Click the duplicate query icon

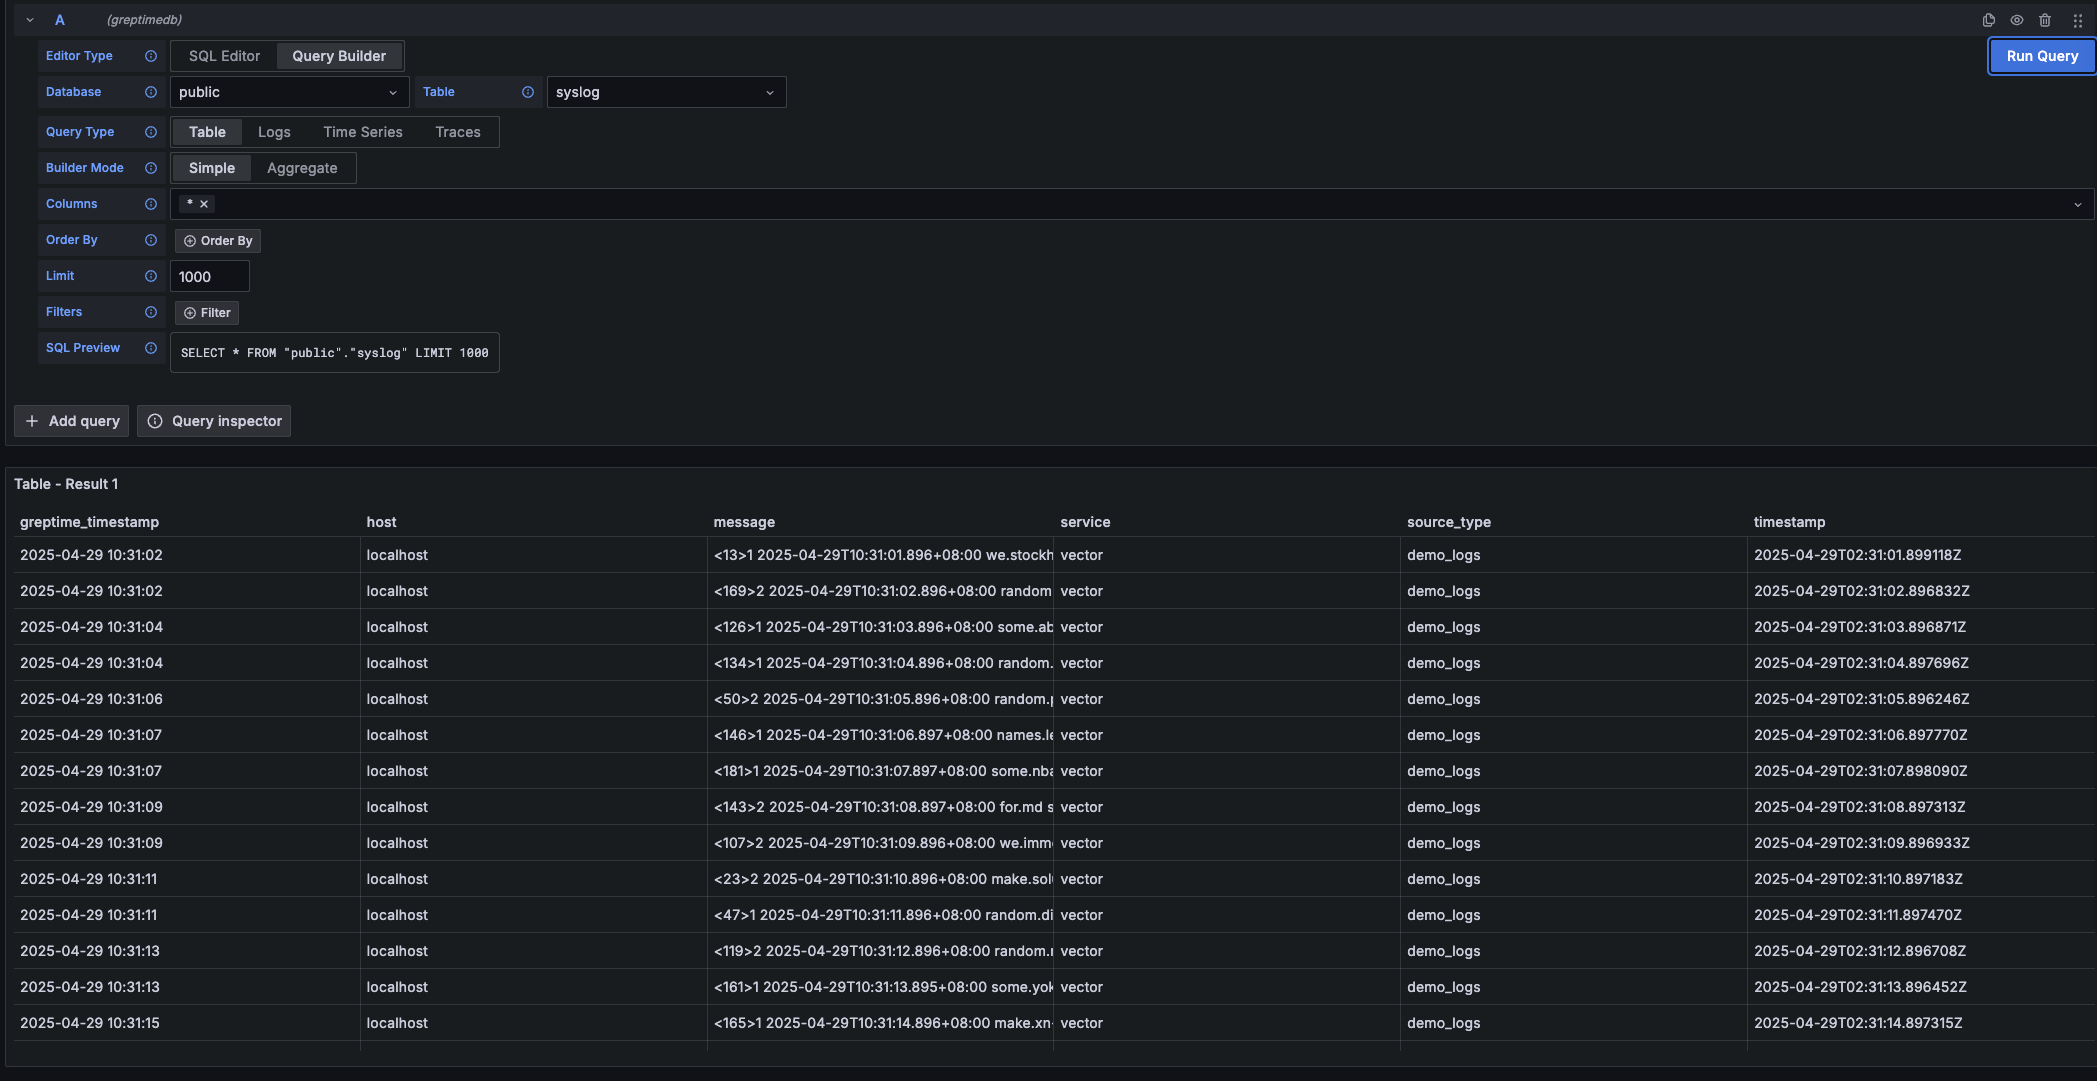coord(1988,20)
